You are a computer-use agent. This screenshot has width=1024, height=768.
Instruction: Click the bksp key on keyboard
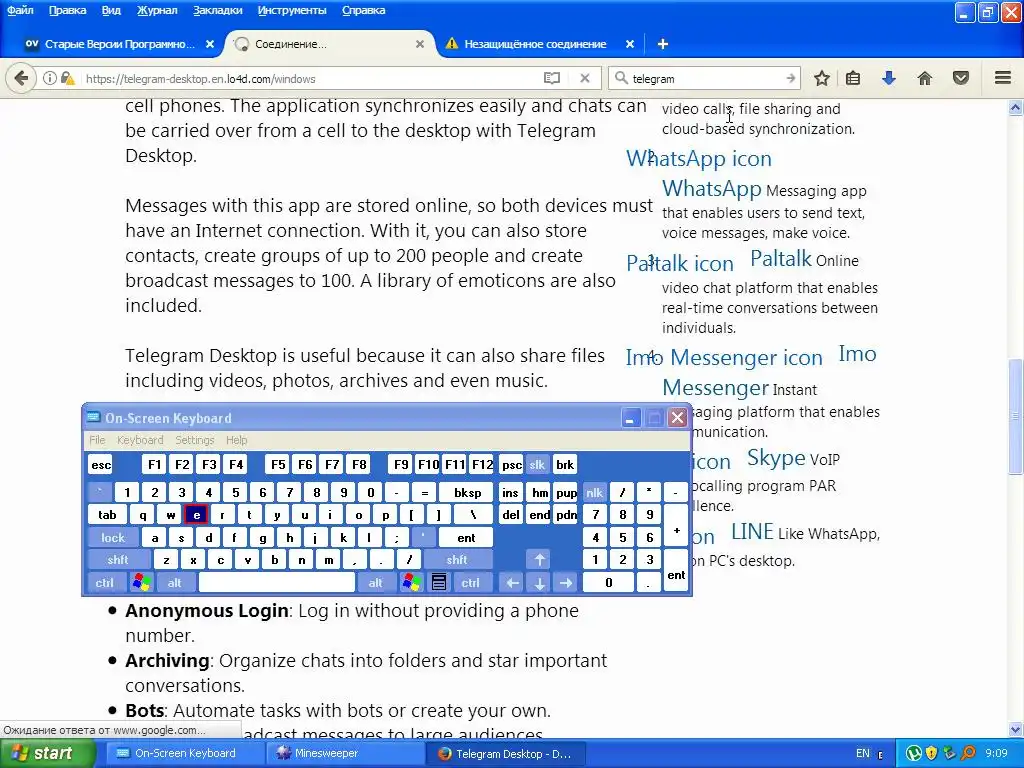pos(468,492)
